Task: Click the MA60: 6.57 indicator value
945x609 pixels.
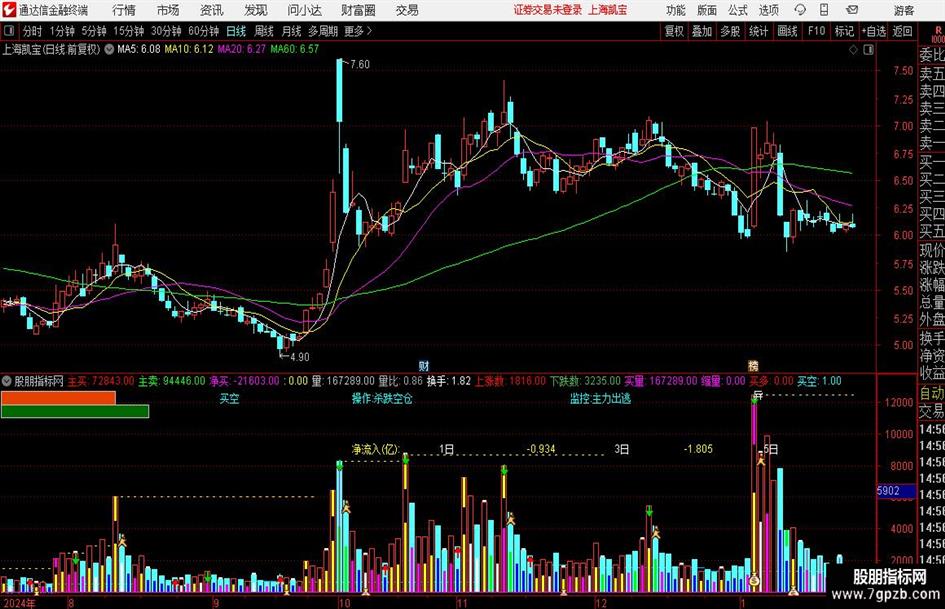Action: coord(294,49)
